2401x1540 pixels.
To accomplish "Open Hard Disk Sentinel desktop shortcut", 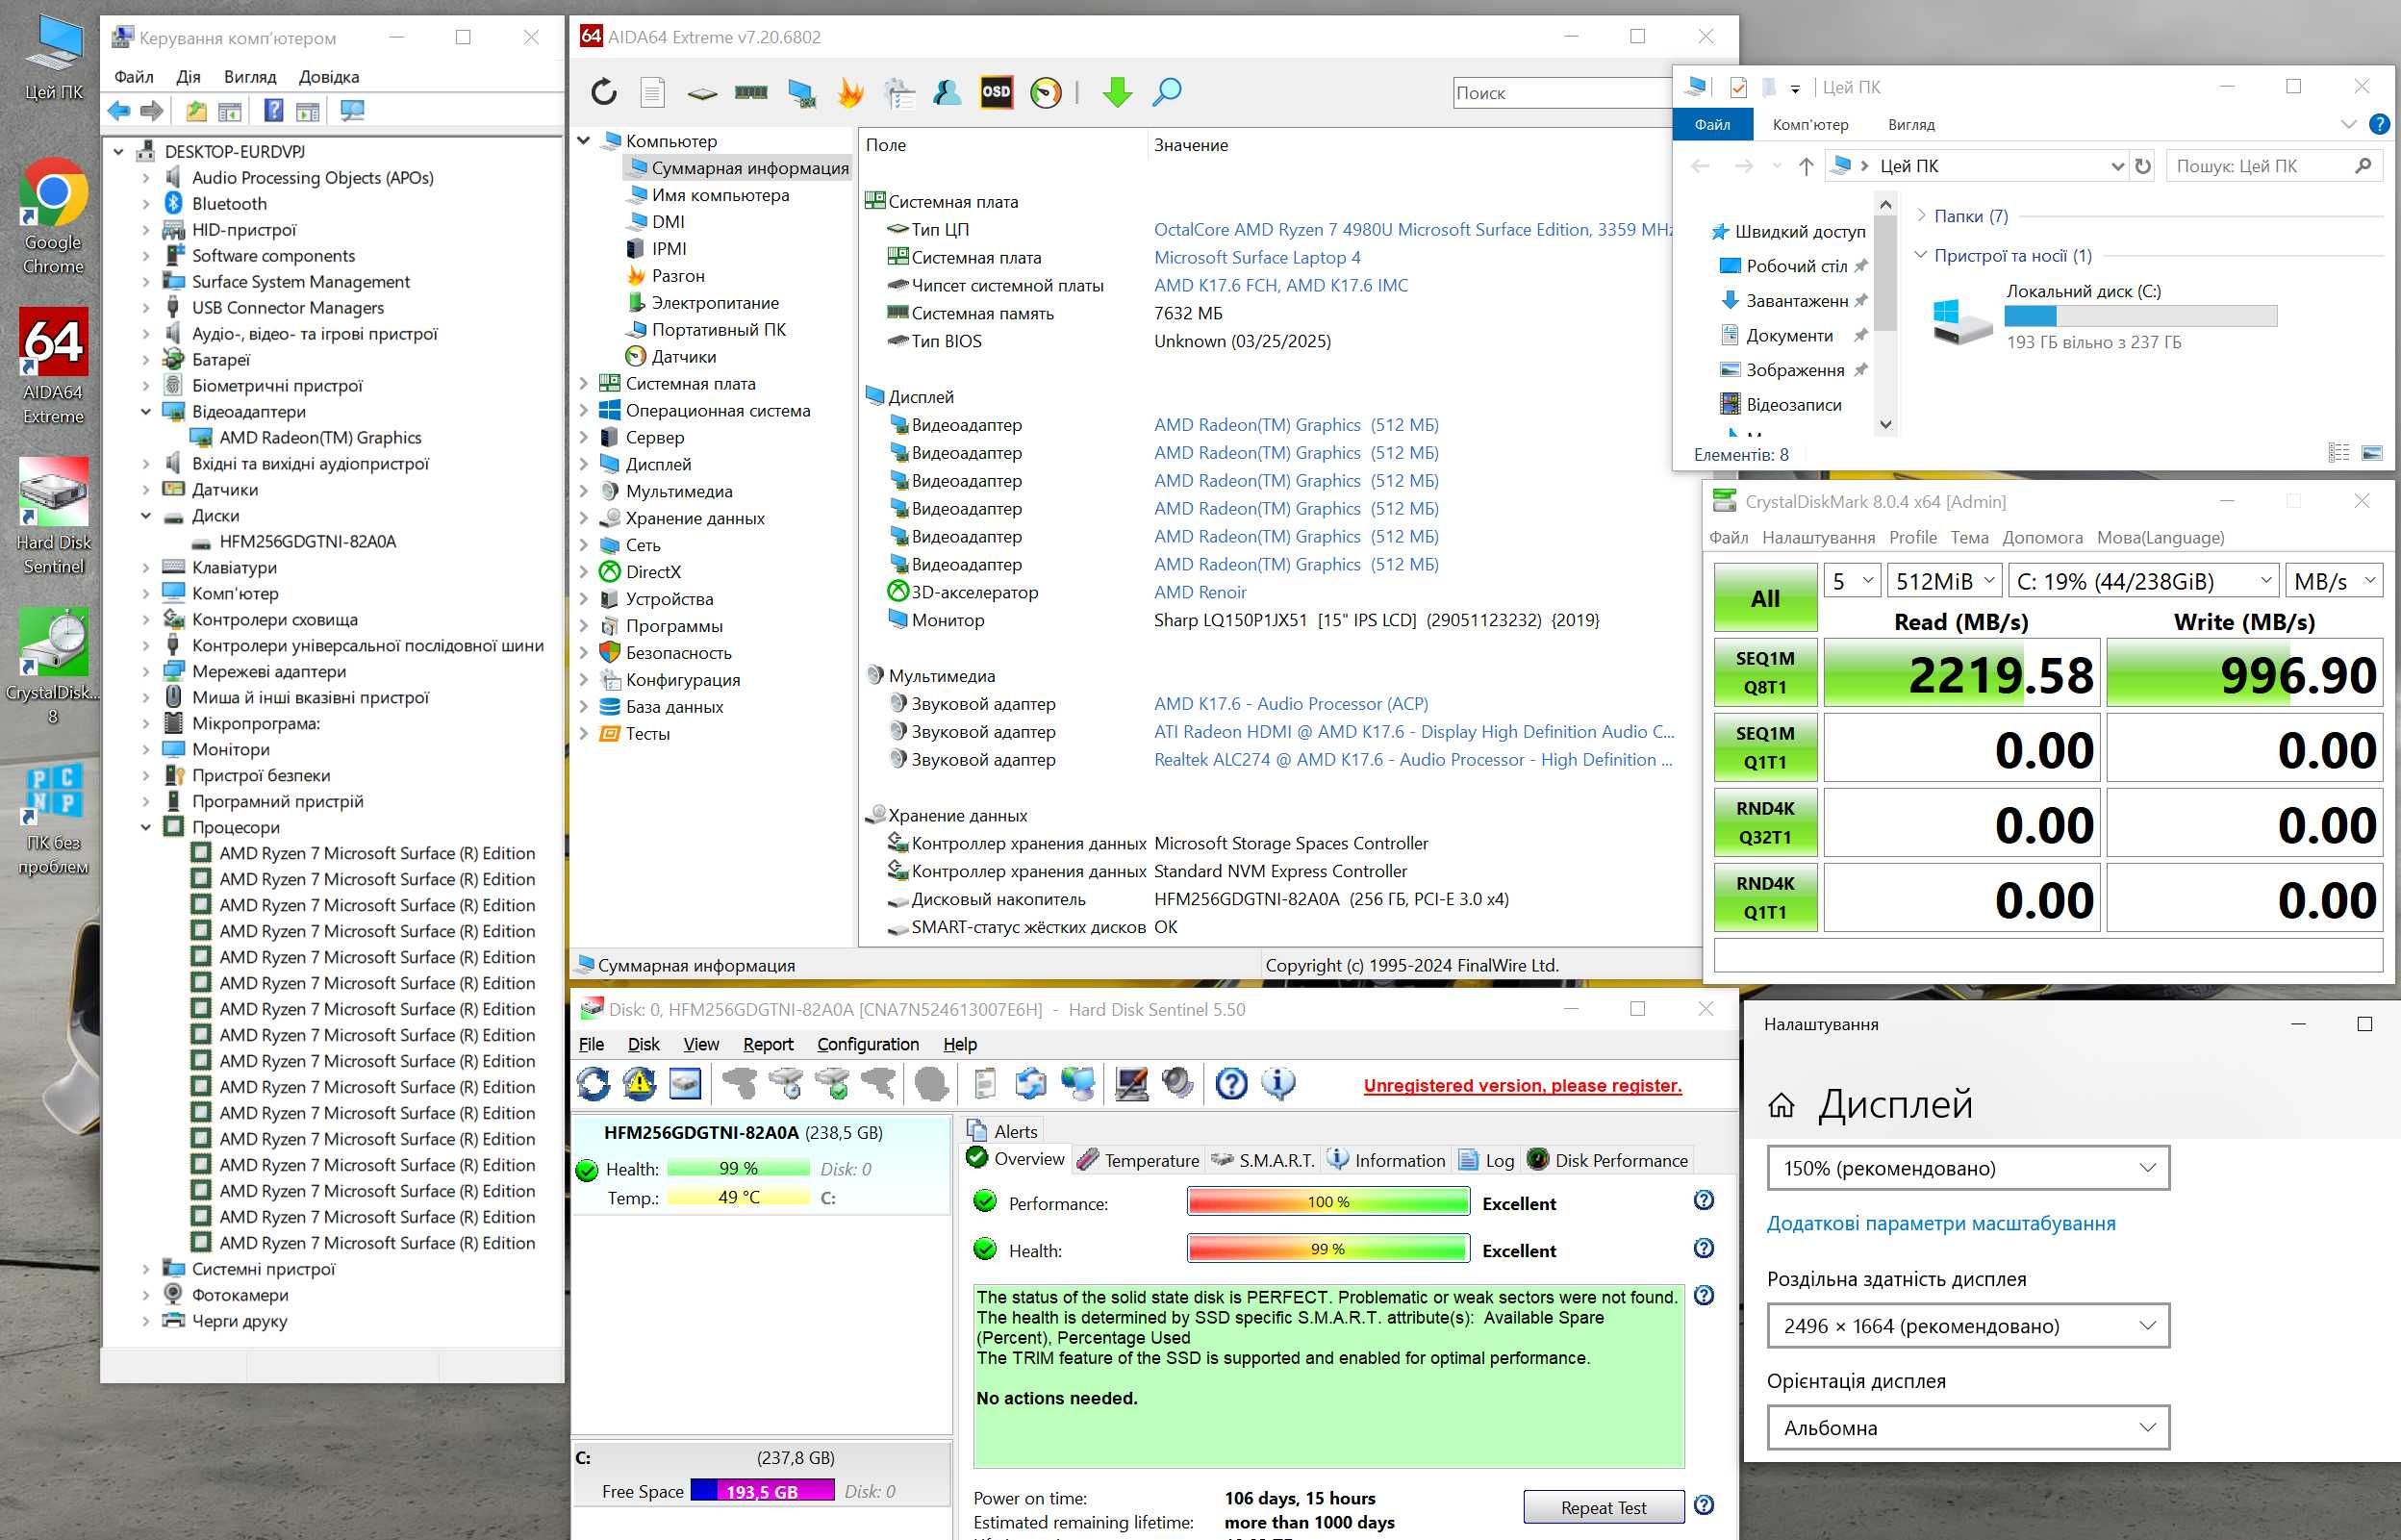I will point(53,516).
